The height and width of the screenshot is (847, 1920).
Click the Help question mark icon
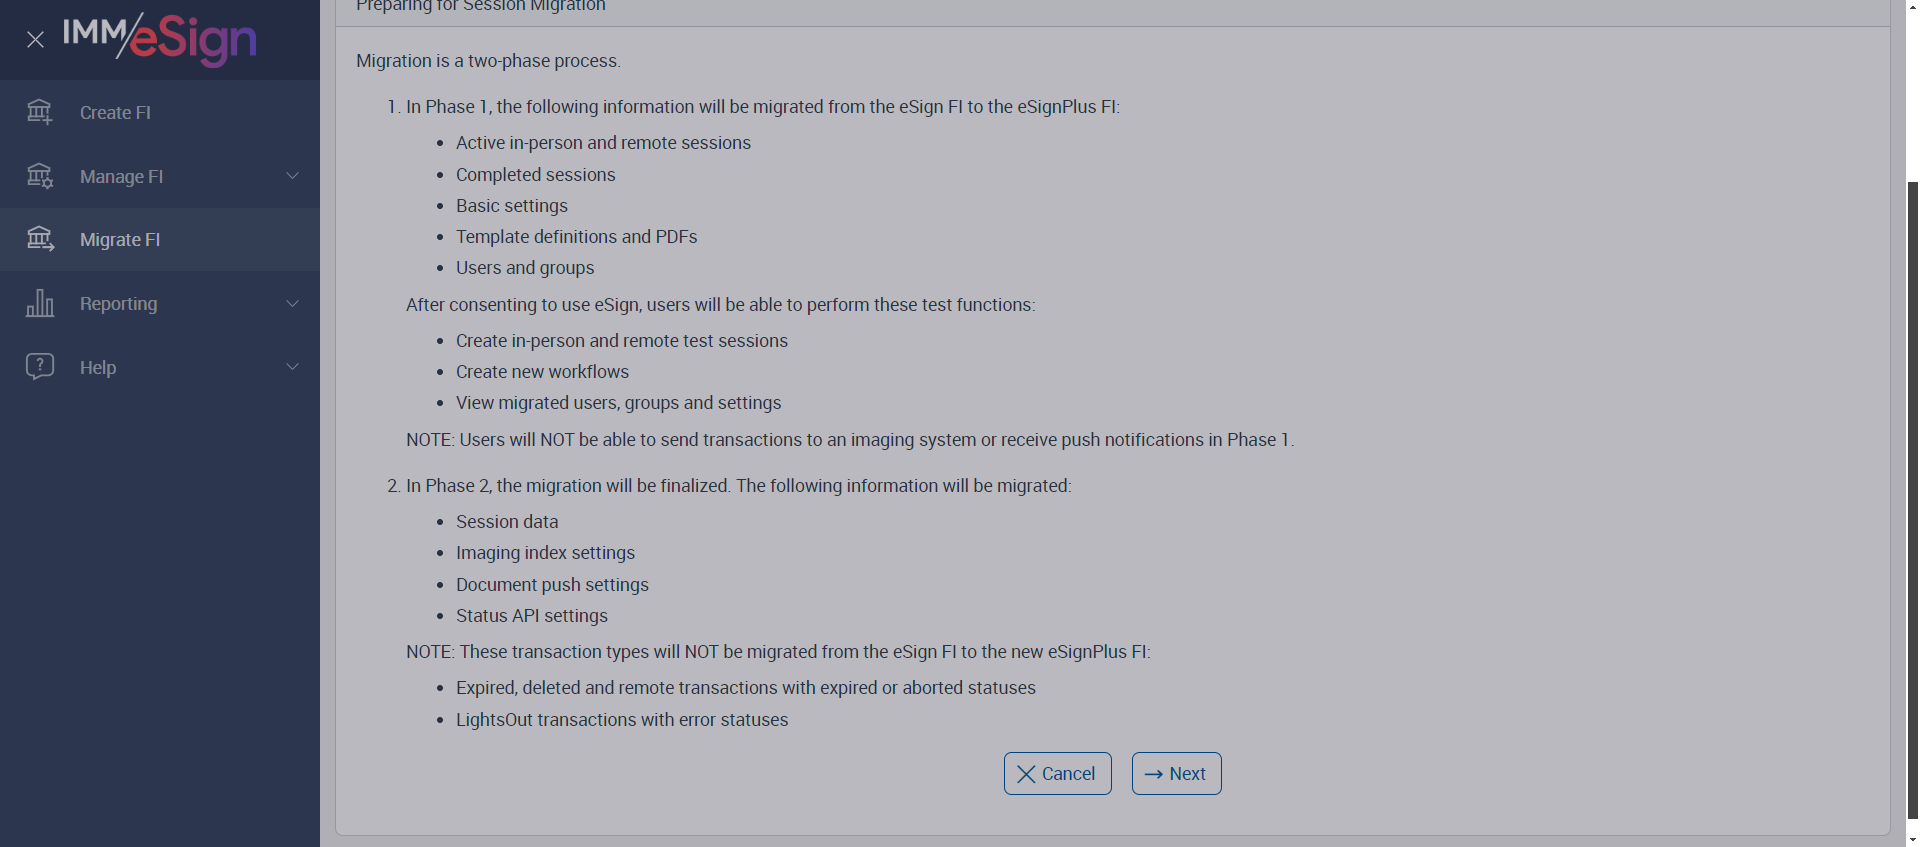[x=40, y=367]
